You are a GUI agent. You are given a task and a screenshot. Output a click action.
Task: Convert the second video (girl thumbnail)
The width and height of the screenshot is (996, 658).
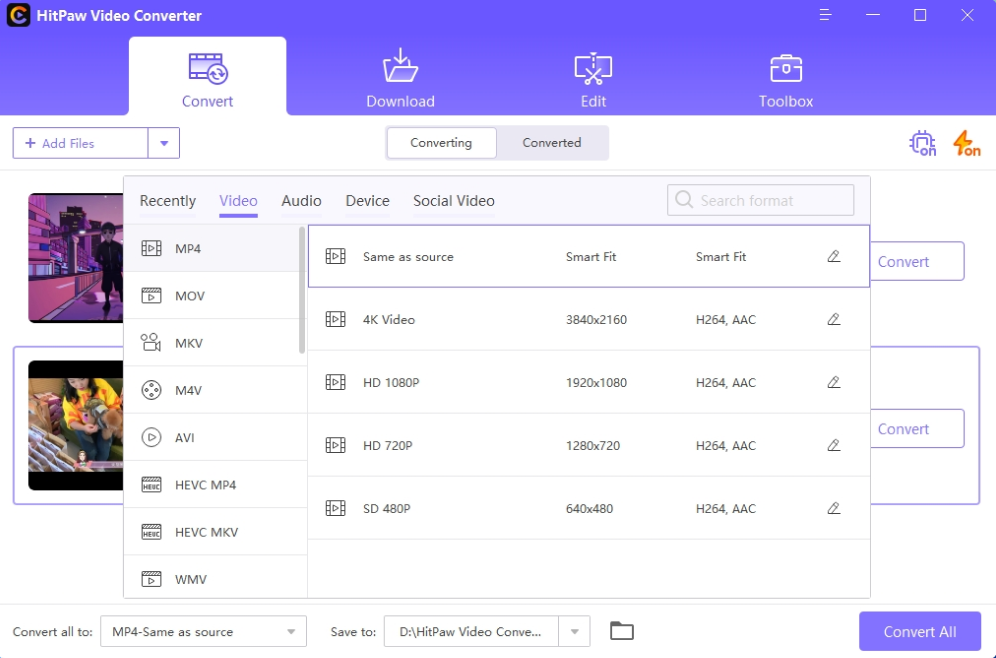pyautogui.click(x=917, y=429)
